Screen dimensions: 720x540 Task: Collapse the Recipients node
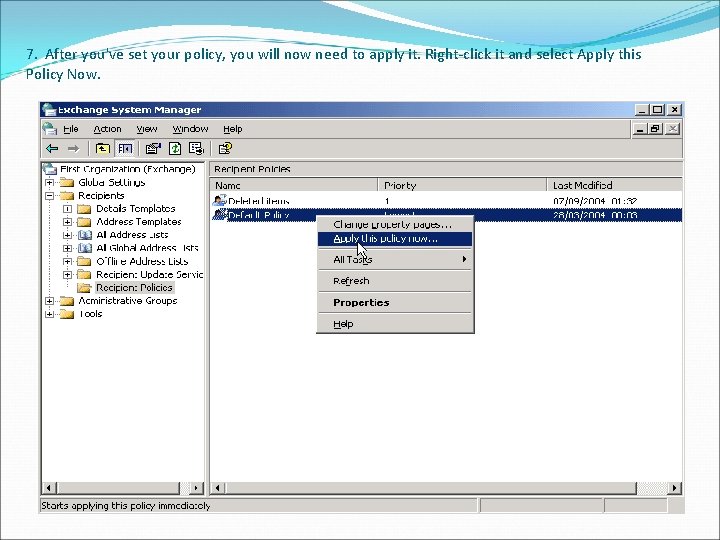coord(50,196)
